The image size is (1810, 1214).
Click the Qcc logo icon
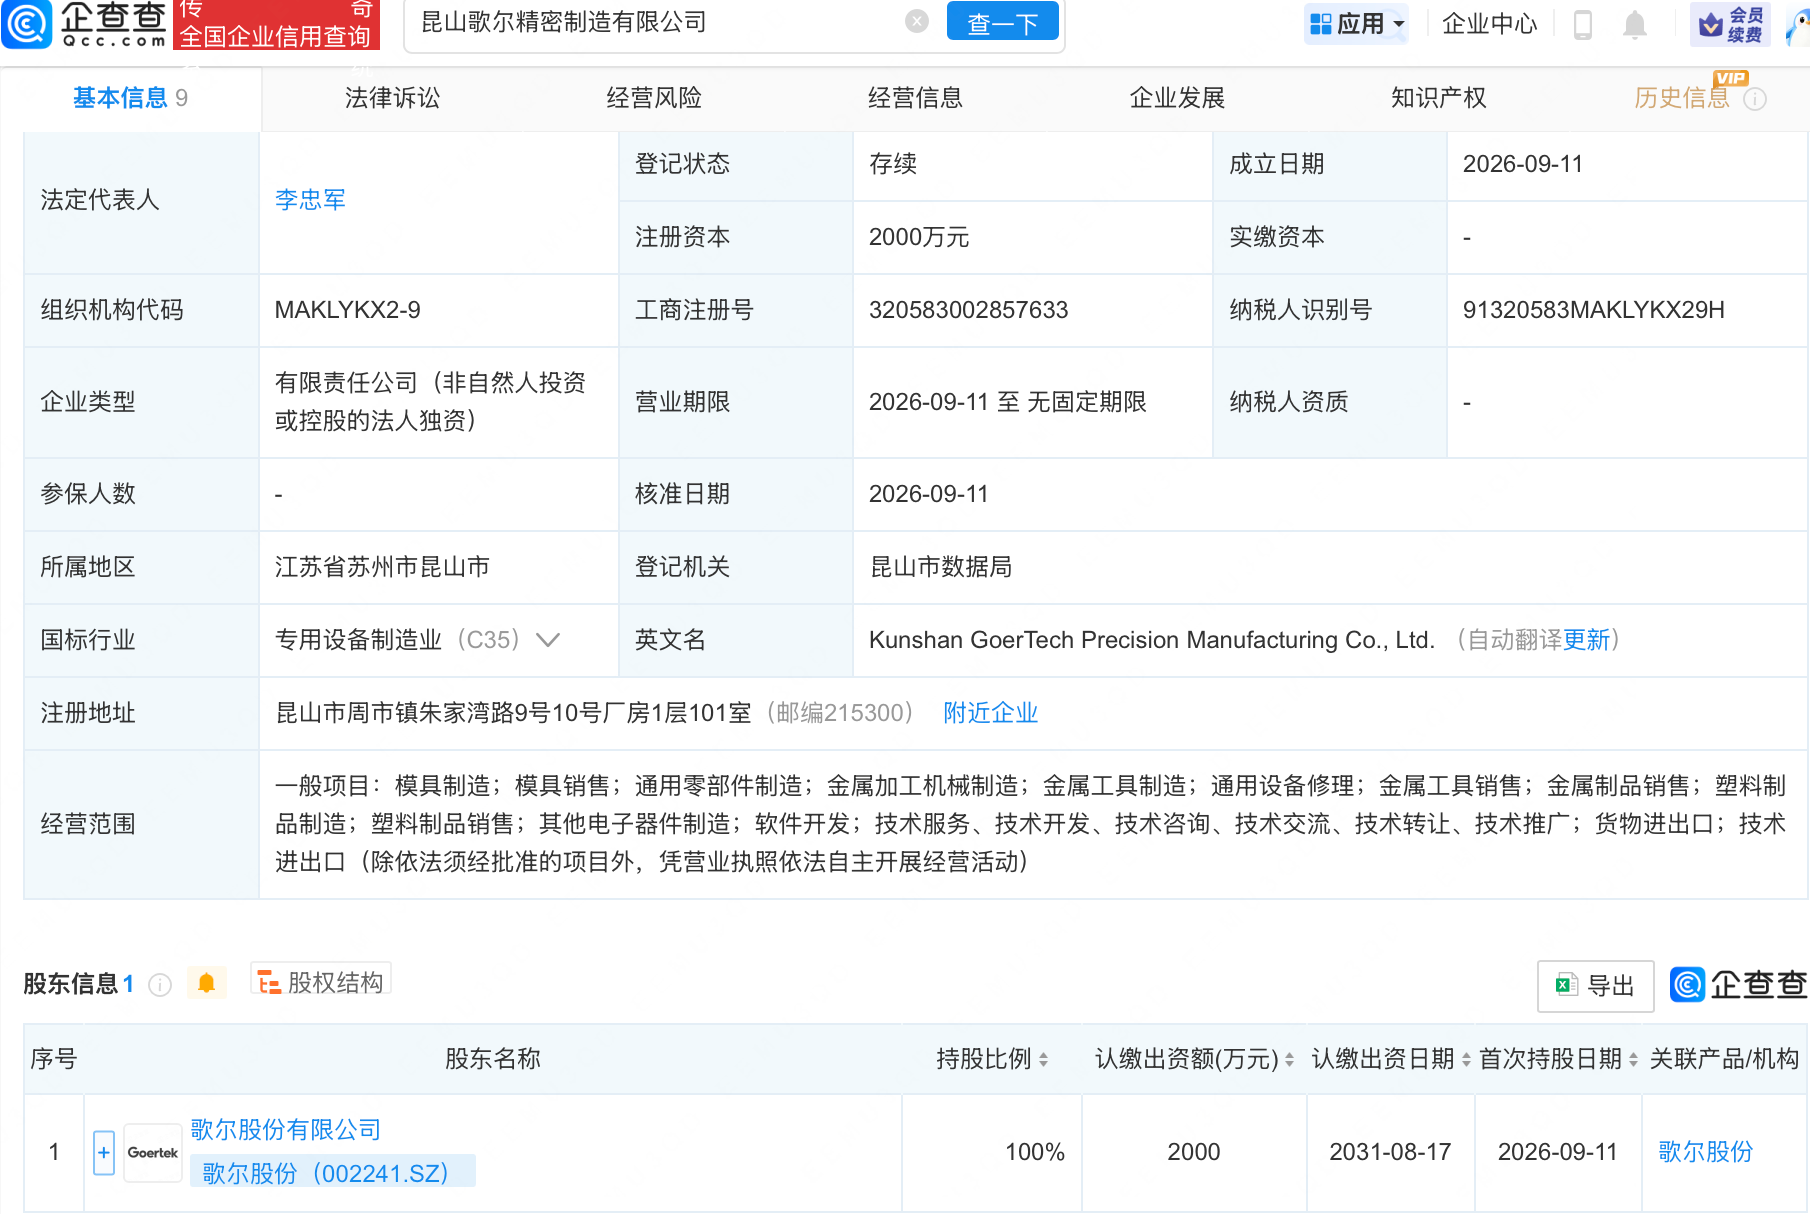tap(26, 24)
